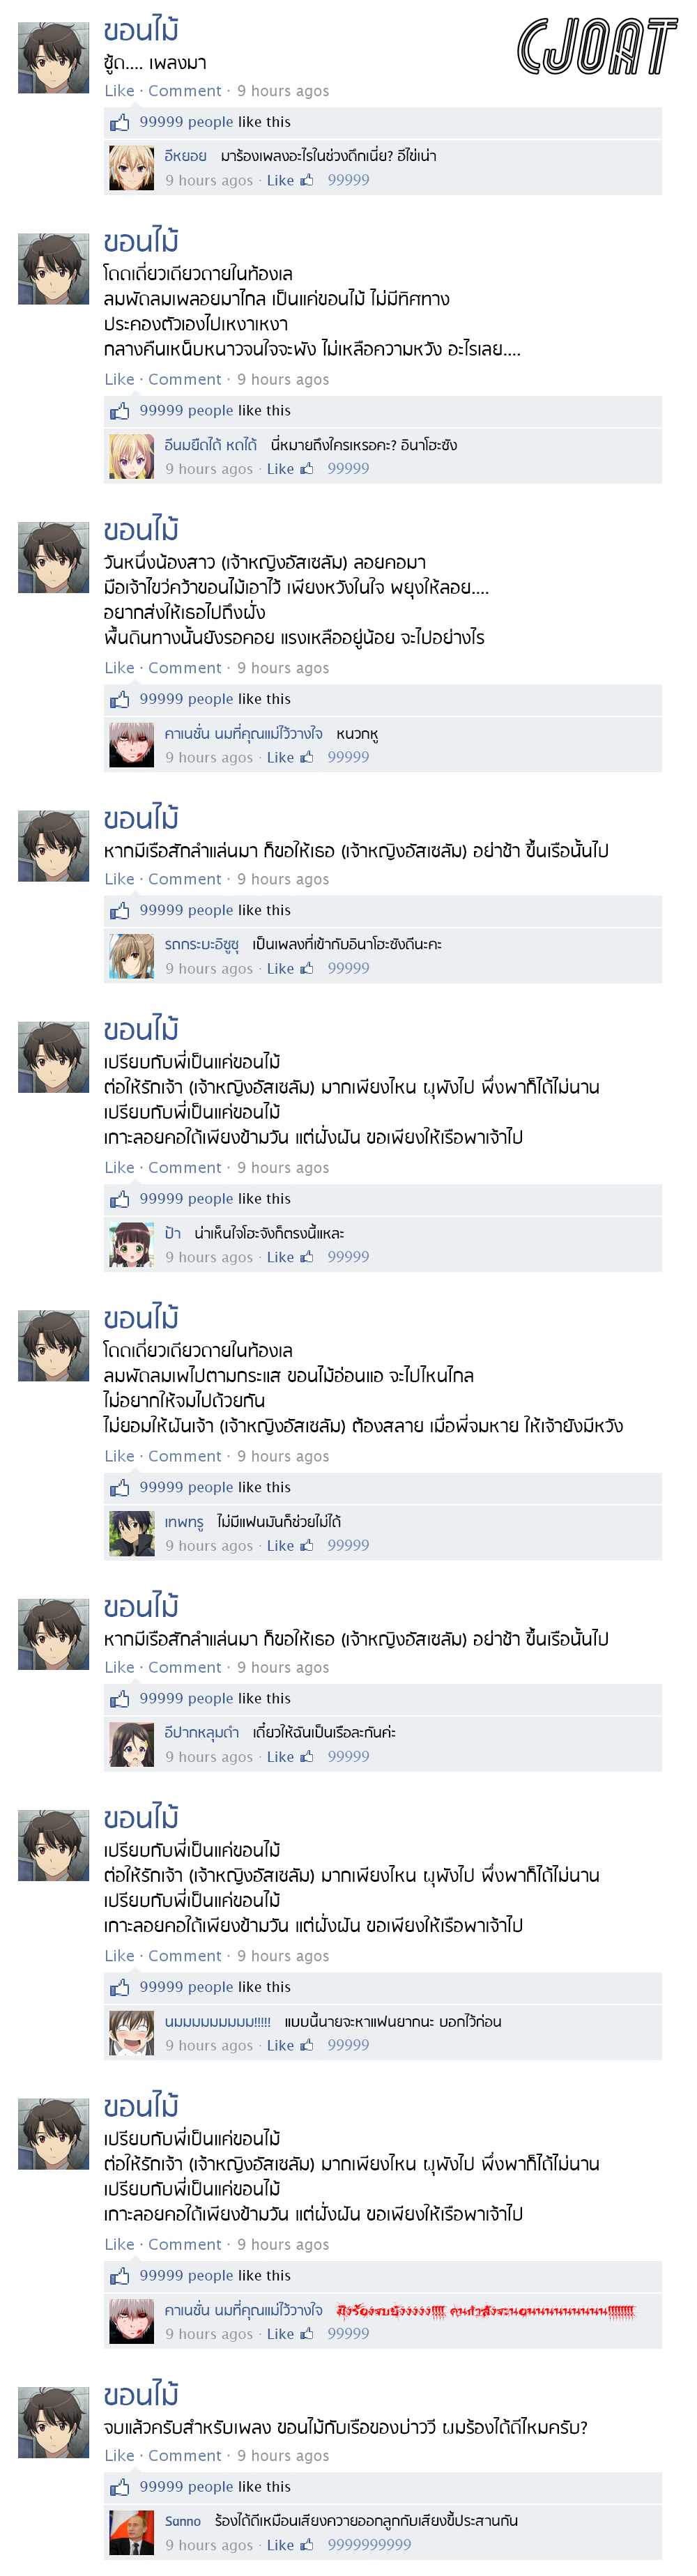Open the อีหยอย commenter name link
This screenshot has height=2576, width=697.
pyautogui.click(x=185, y=156)
